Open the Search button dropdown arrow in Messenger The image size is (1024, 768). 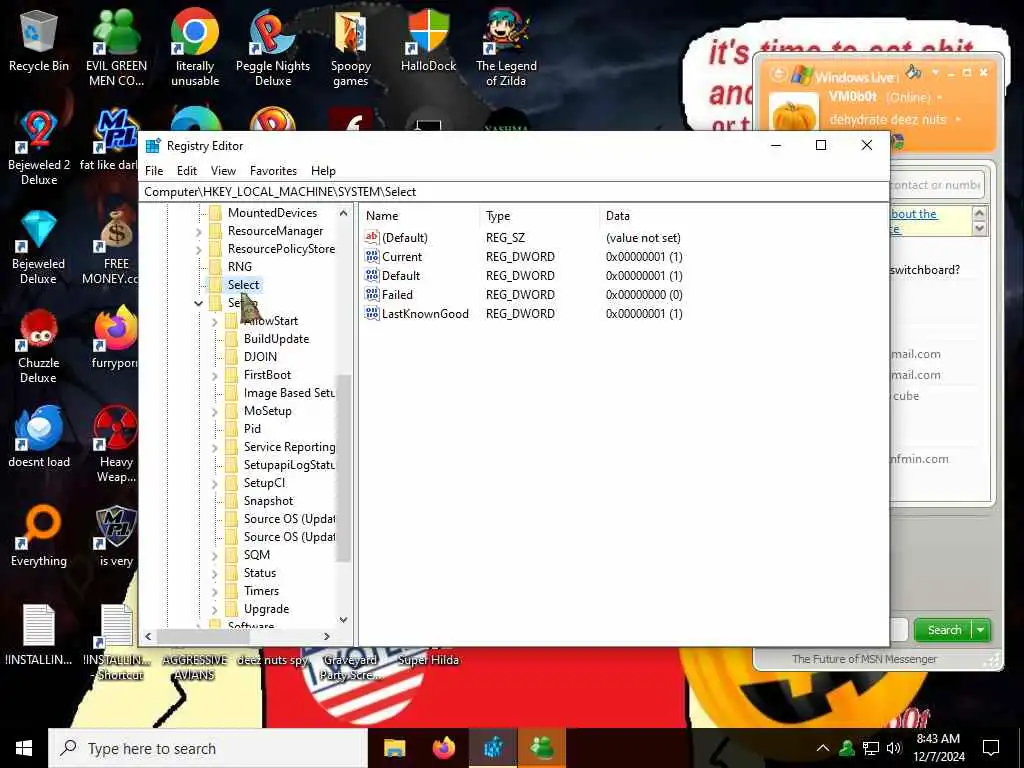tap(981, 630)
